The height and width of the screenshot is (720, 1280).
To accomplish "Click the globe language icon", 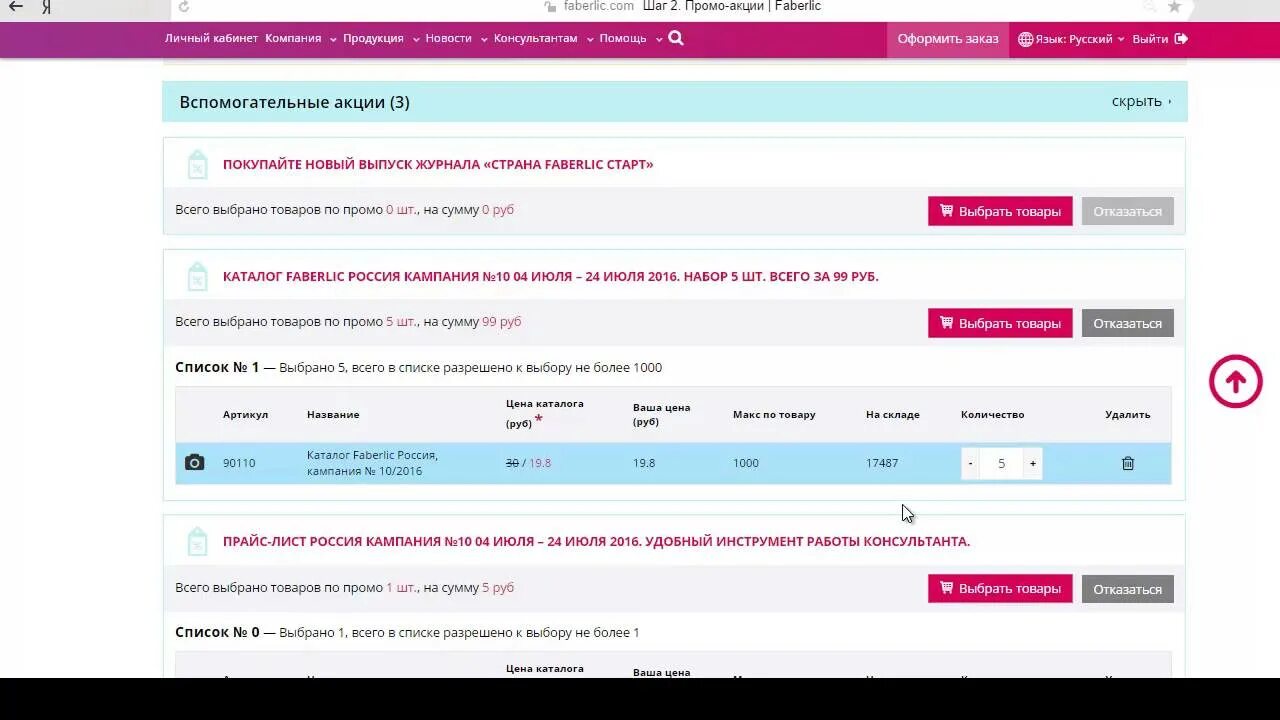I will point(1025,39).
